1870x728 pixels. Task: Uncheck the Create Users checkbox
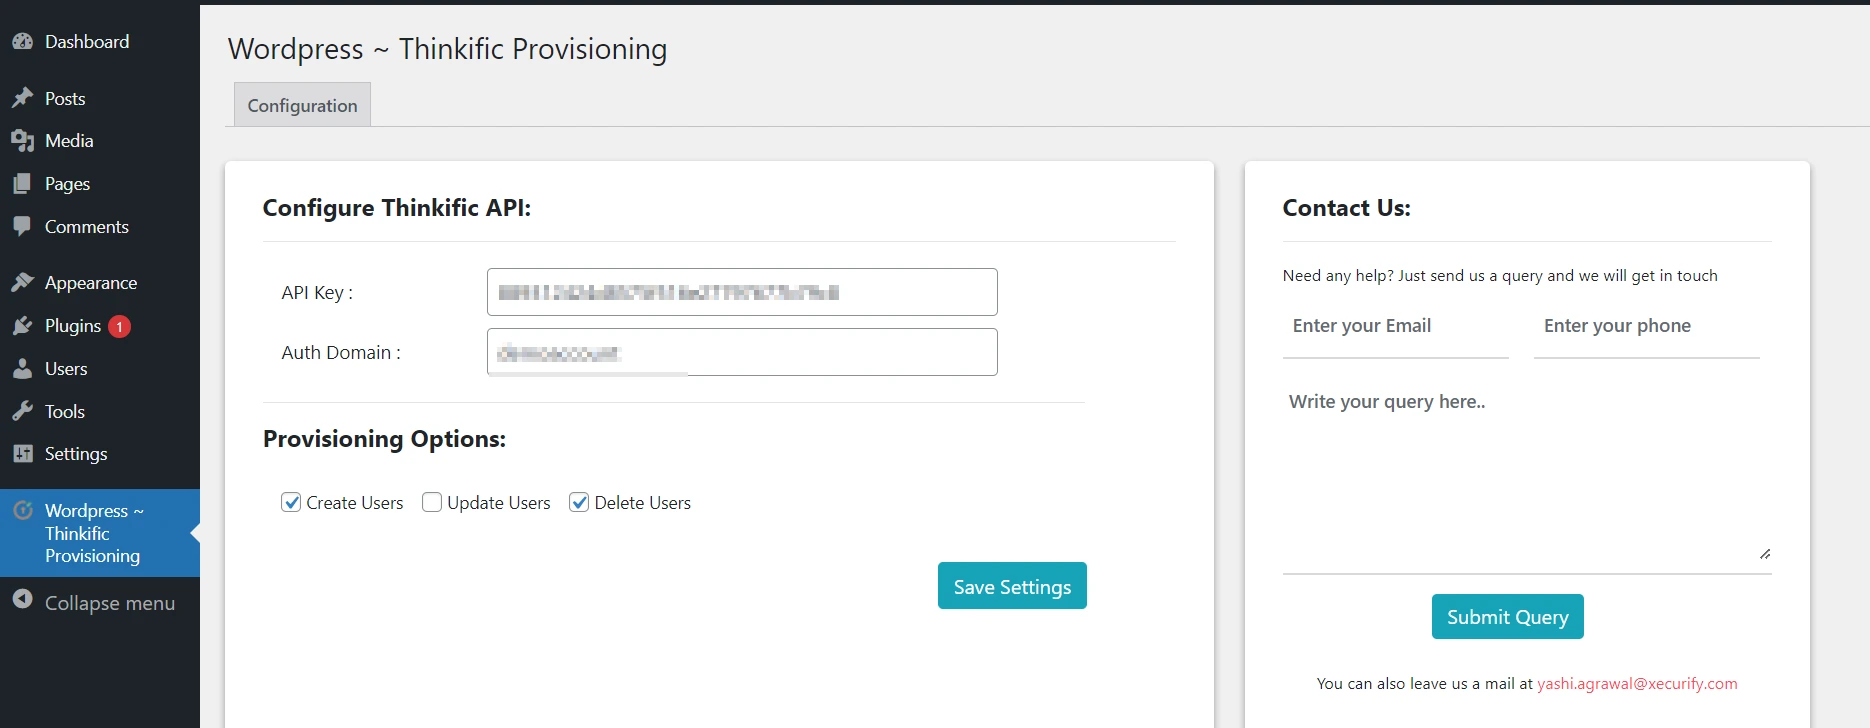(291, 502)
